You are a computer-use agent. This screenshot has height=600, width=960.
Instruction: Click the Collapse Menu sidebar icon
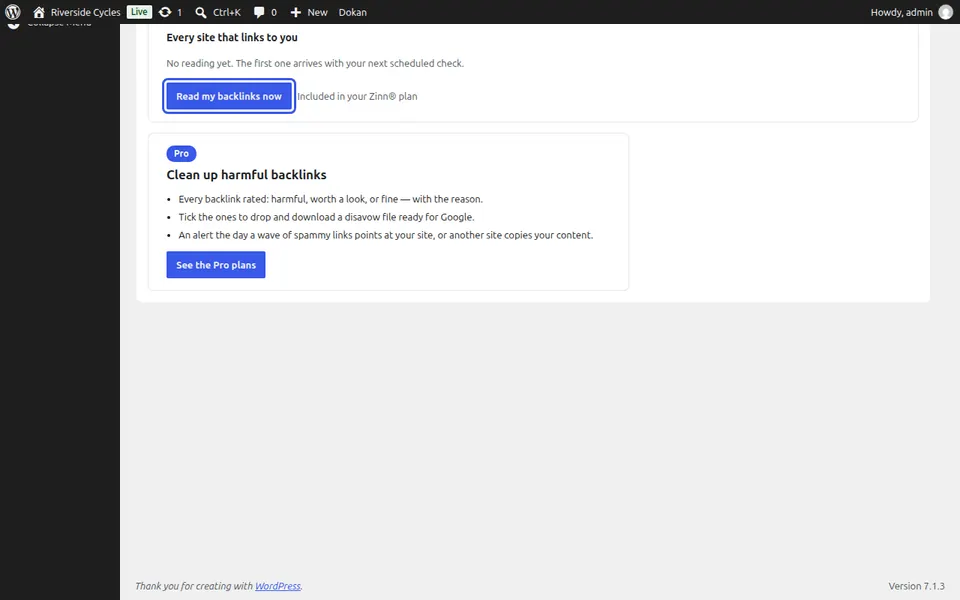tap(13, 26)
